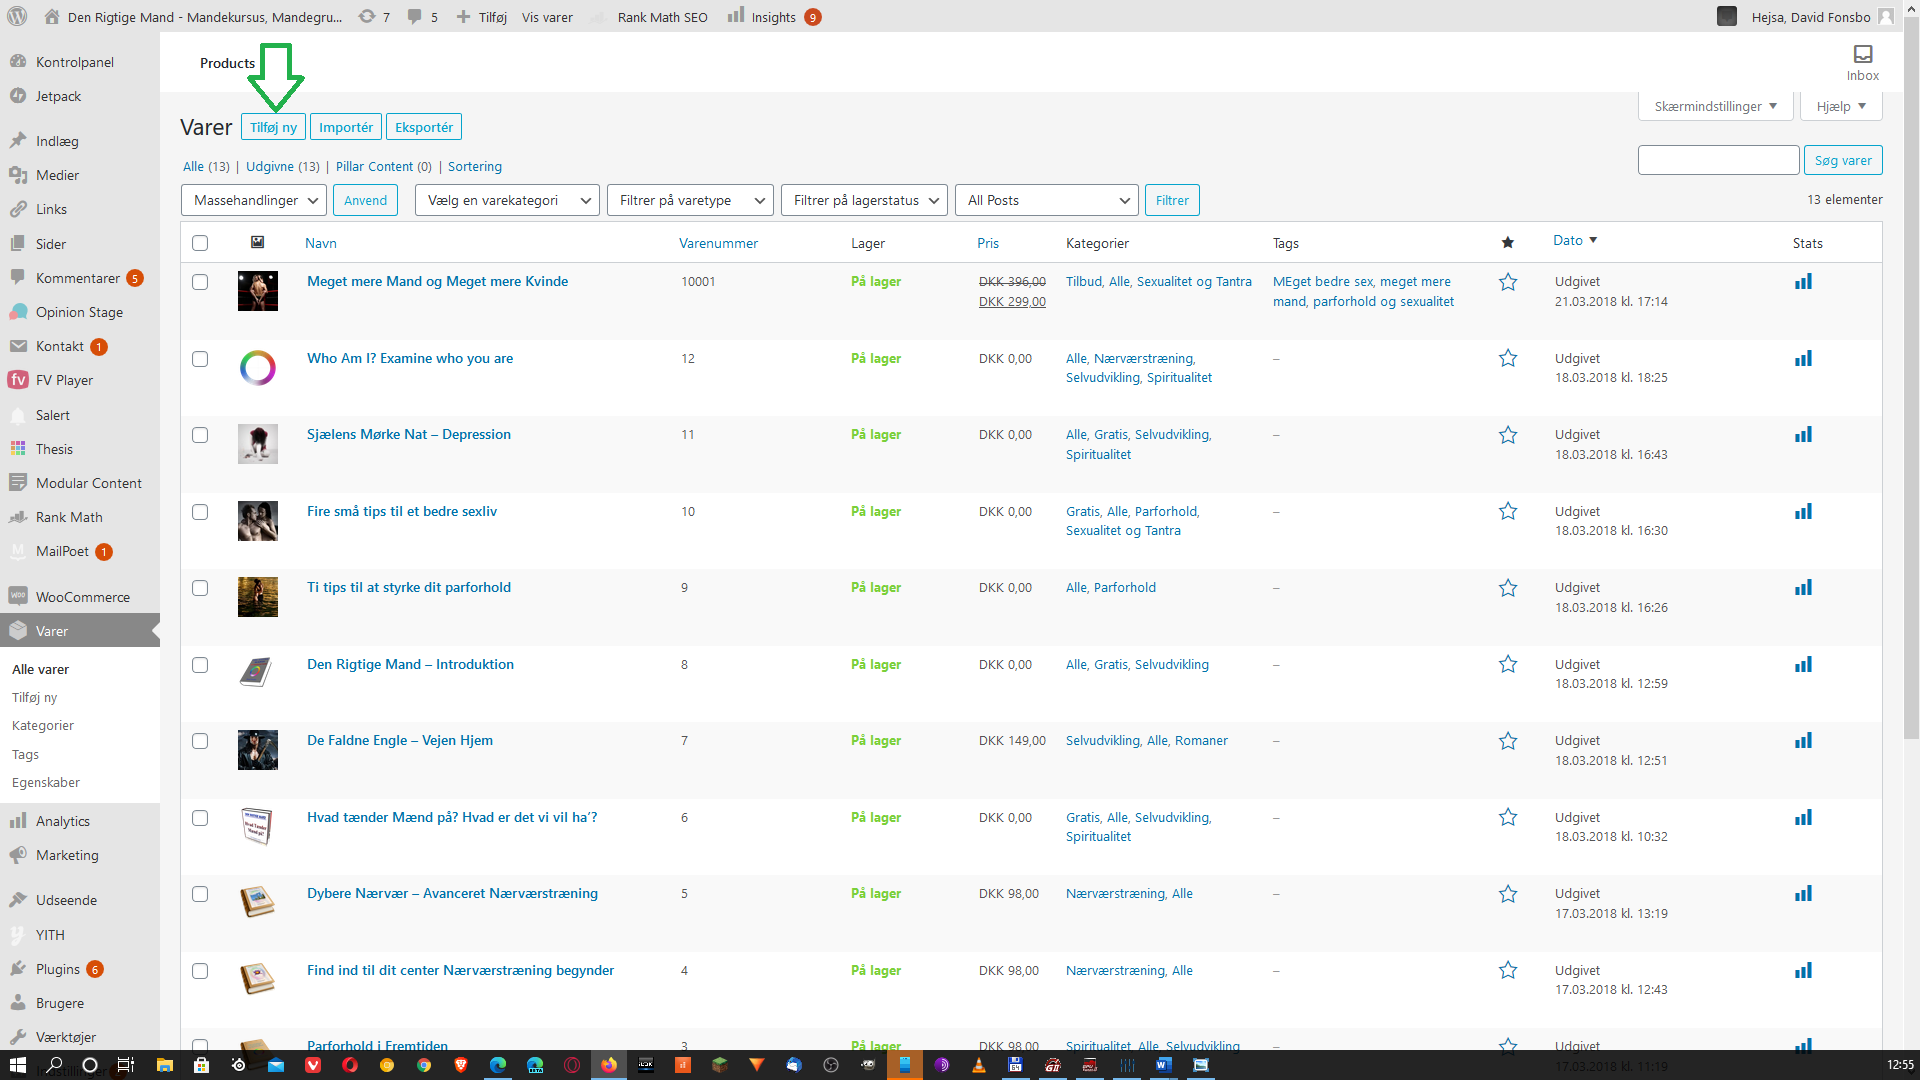Check the select-all products checkbox in header

point(200,243)
